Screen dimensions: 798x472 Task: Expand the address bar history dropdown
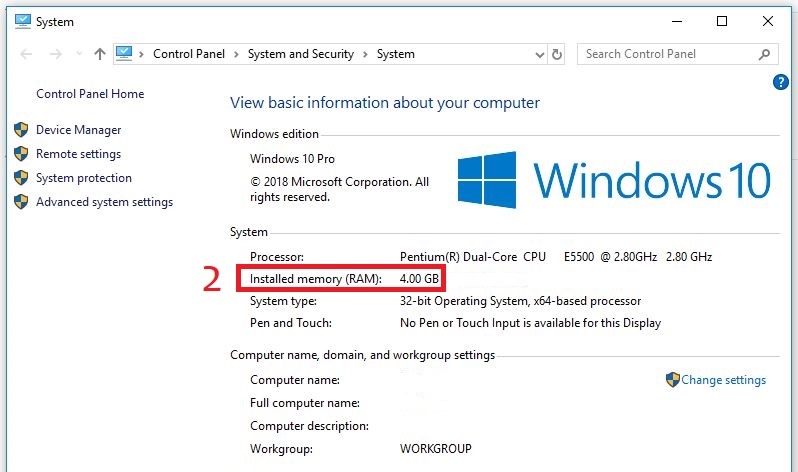540,54
